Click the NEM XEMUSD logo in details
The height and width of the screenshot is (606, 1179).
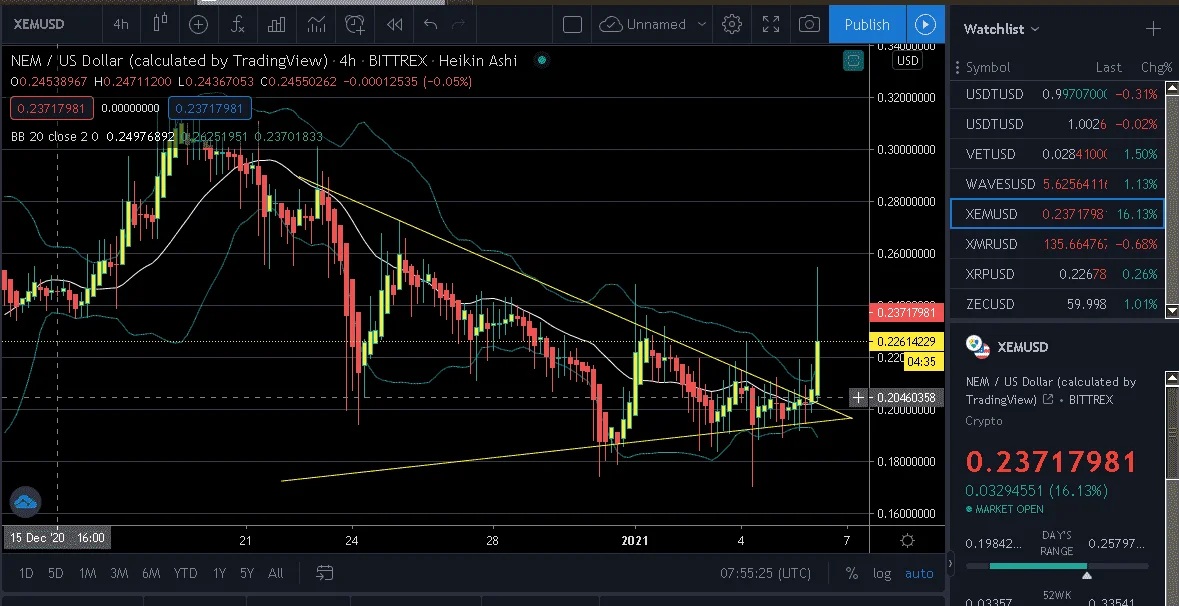click(977, 347)
